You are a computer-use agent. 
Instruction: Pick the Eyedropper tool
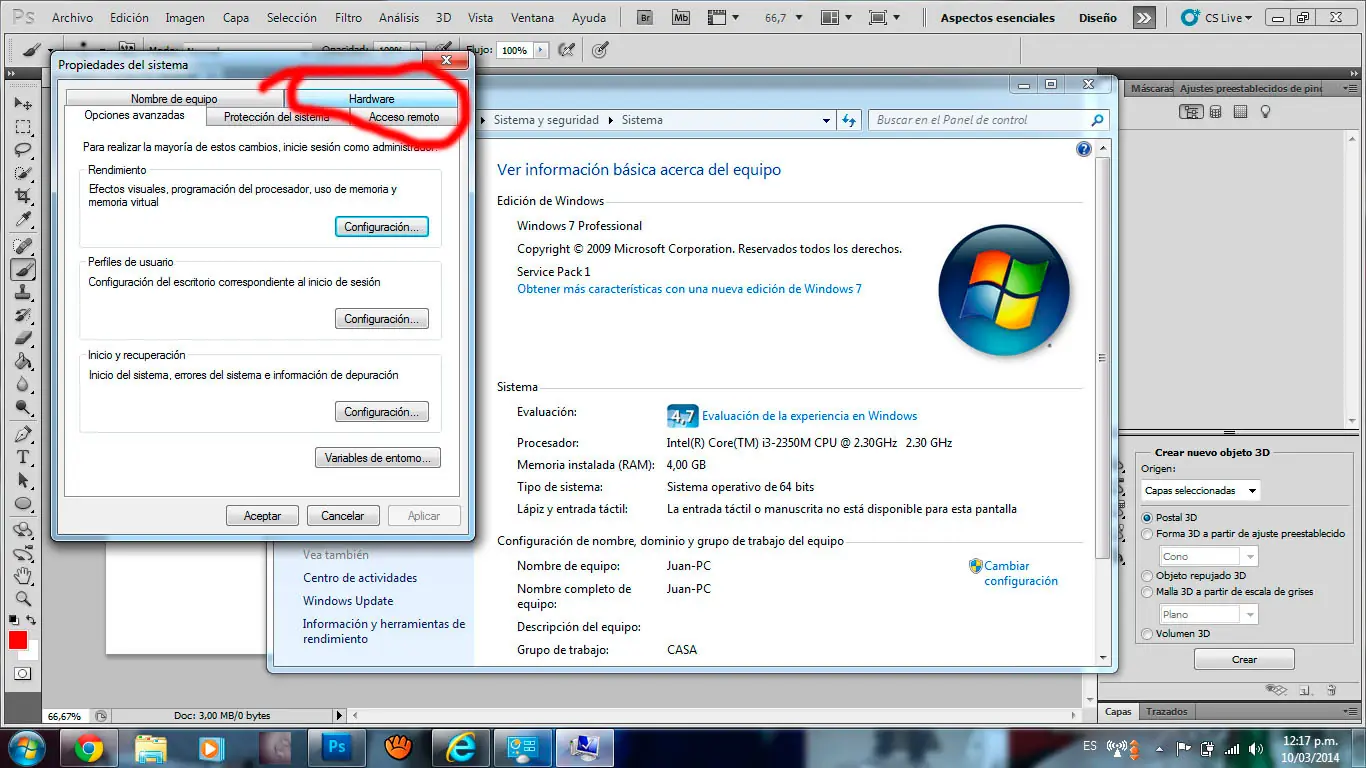coord(23,220)
